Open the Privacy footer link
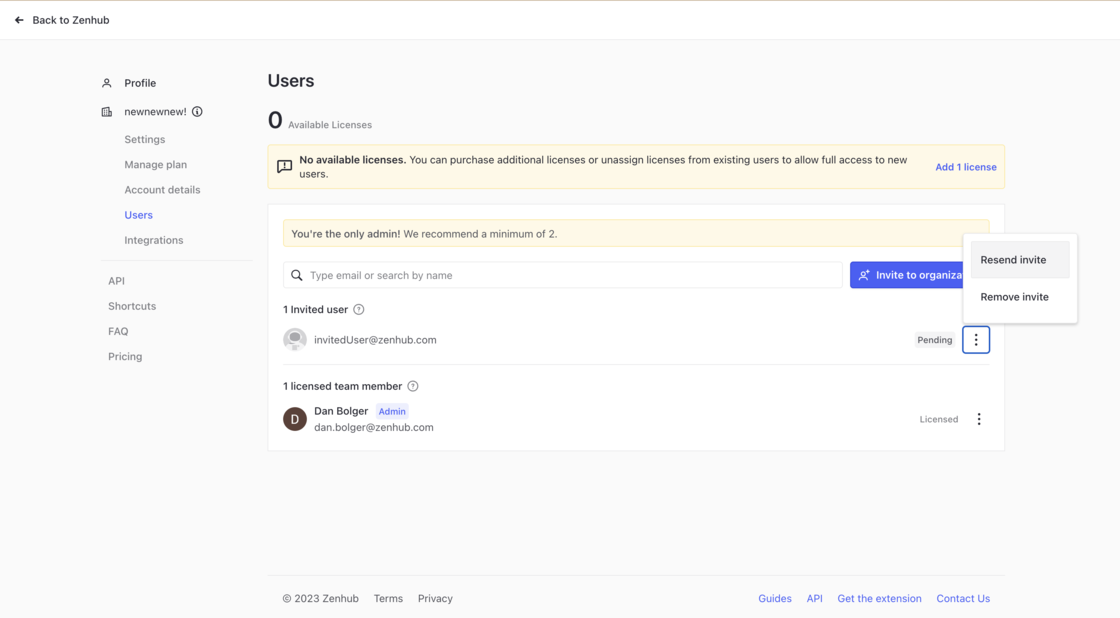1120x618 pixels. coord(435,599)
